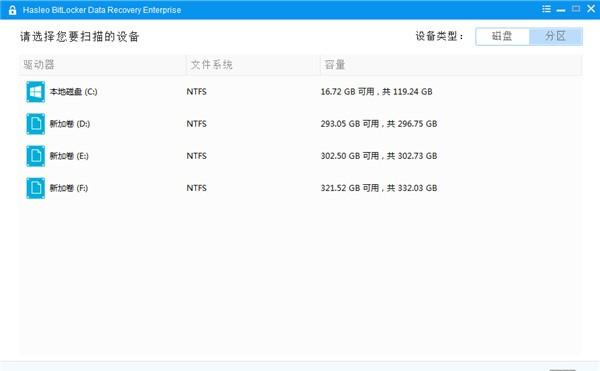Viewport: 600px width, 371px height.
Task: Select the 本地磁盘 (C:) drive row
Action: click(x=301, y=92)
